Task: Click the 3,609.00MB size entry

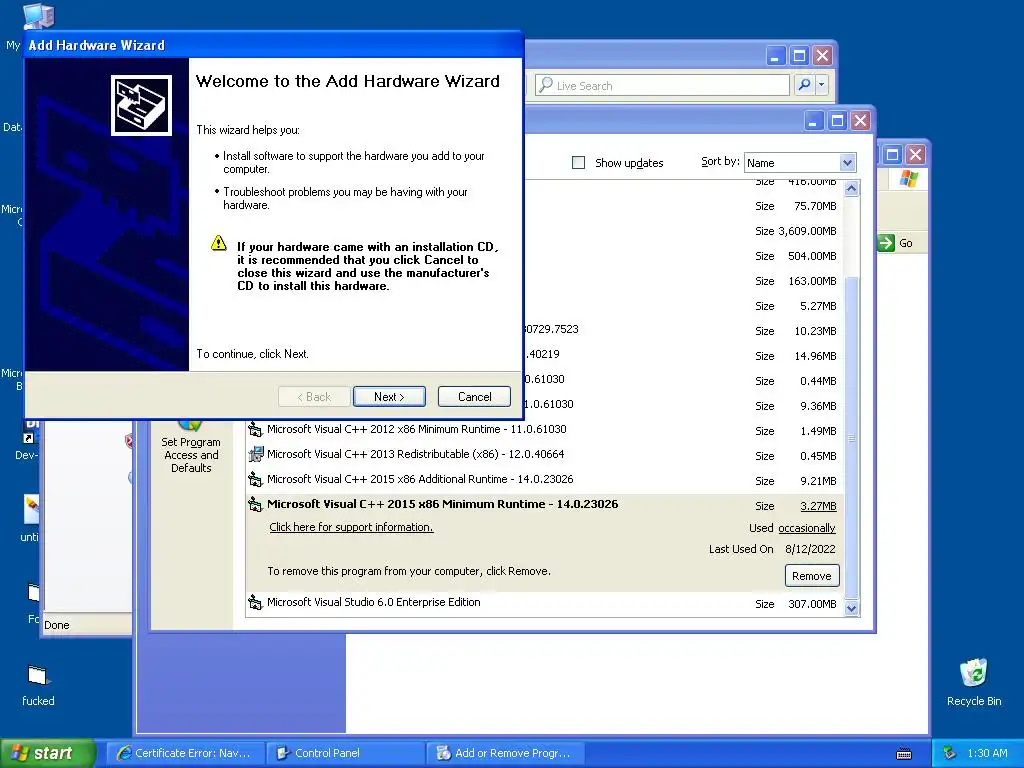Action: pyautogui.click(x=807, y=231)
